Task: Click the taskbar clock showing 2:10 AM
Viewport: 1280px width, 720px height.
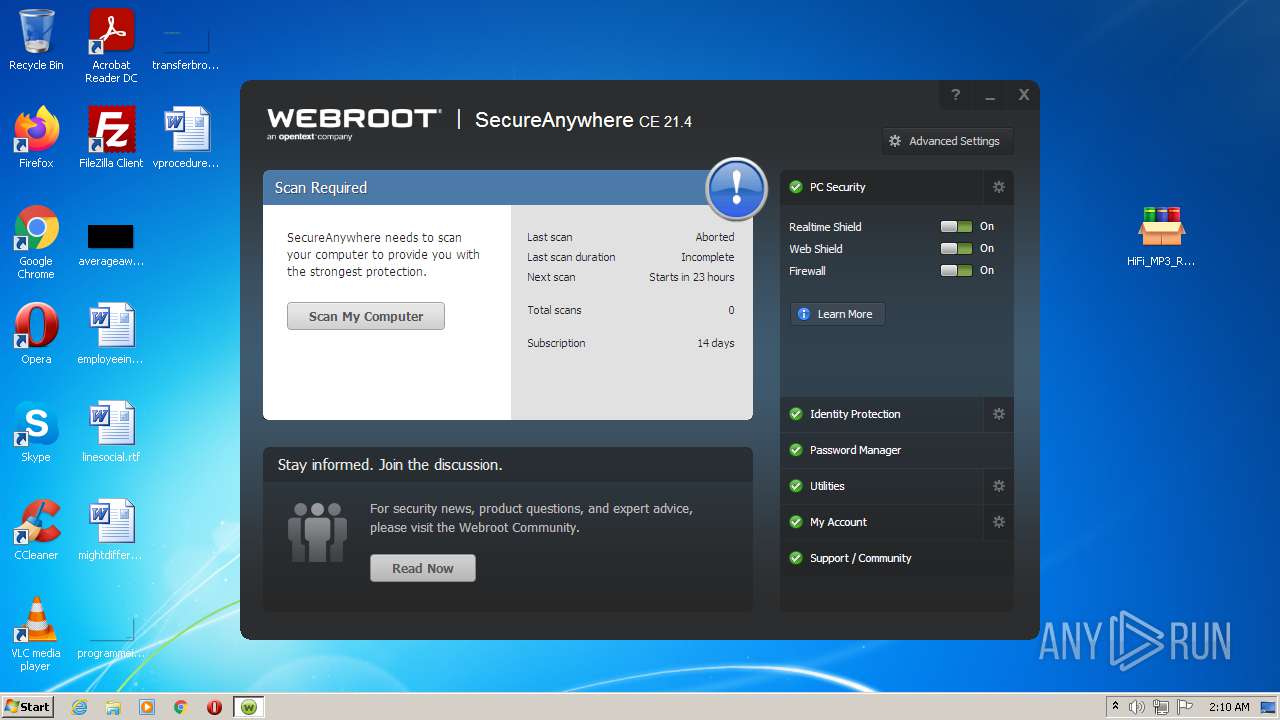Action: click(x=1229, y=707)
